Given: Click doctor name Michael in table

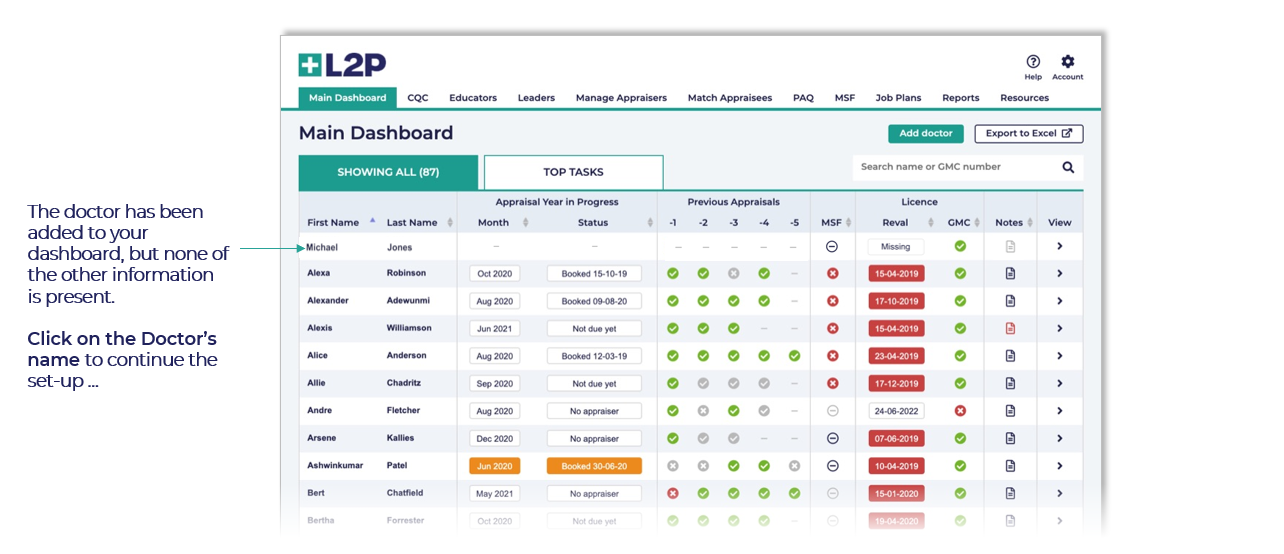Looking at the screenshot, I should (x=323, y=247).
